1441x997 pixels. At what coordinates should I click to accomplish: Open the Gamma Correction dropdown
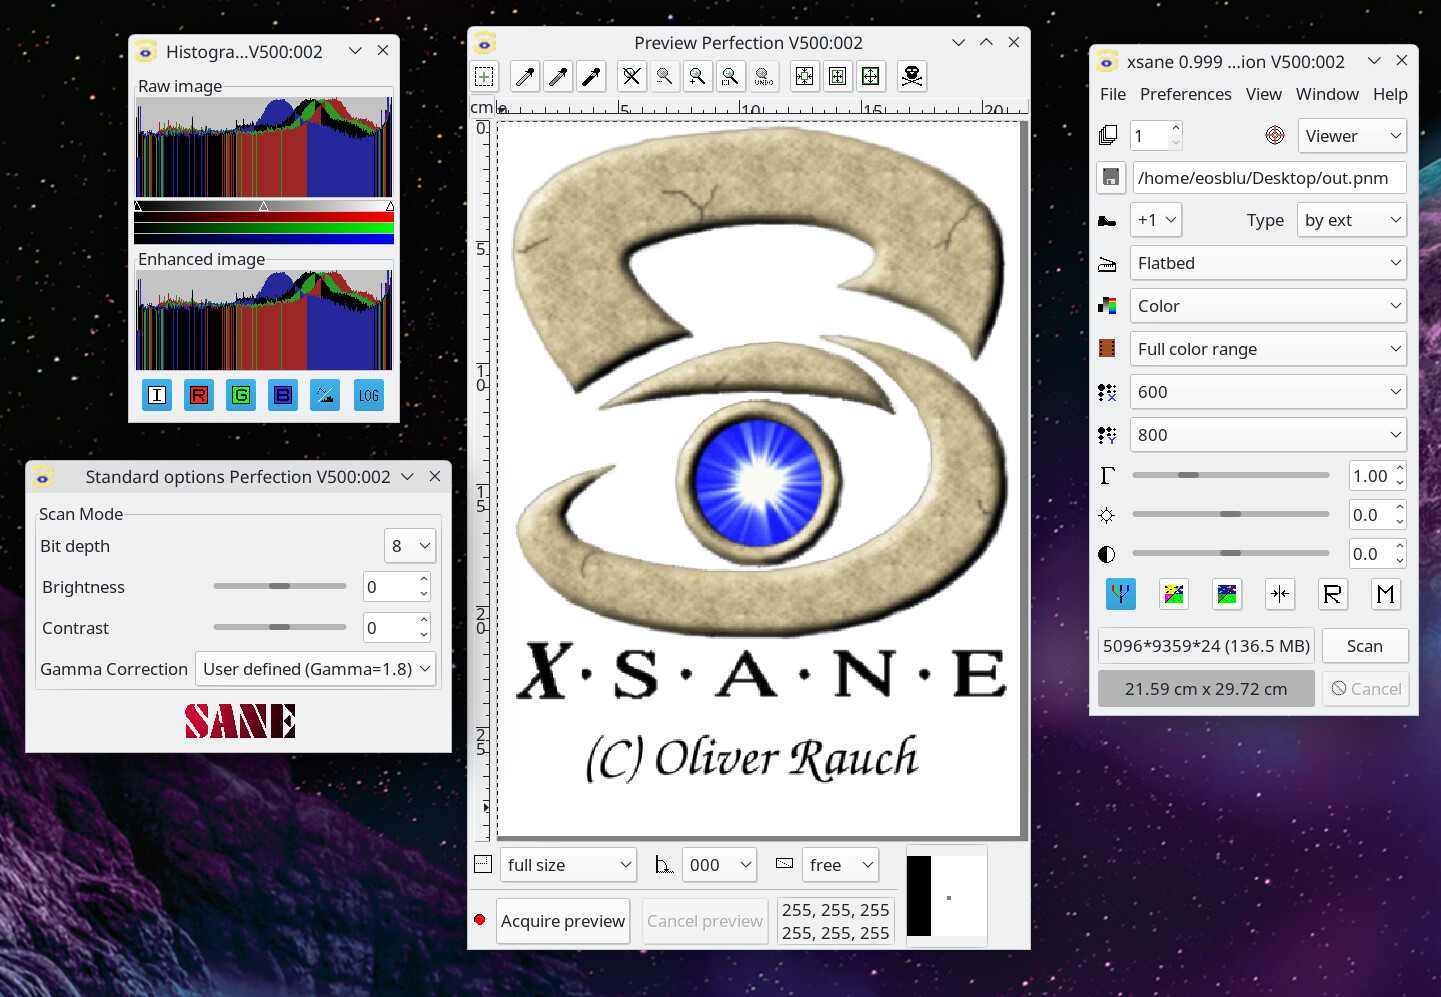316,669
